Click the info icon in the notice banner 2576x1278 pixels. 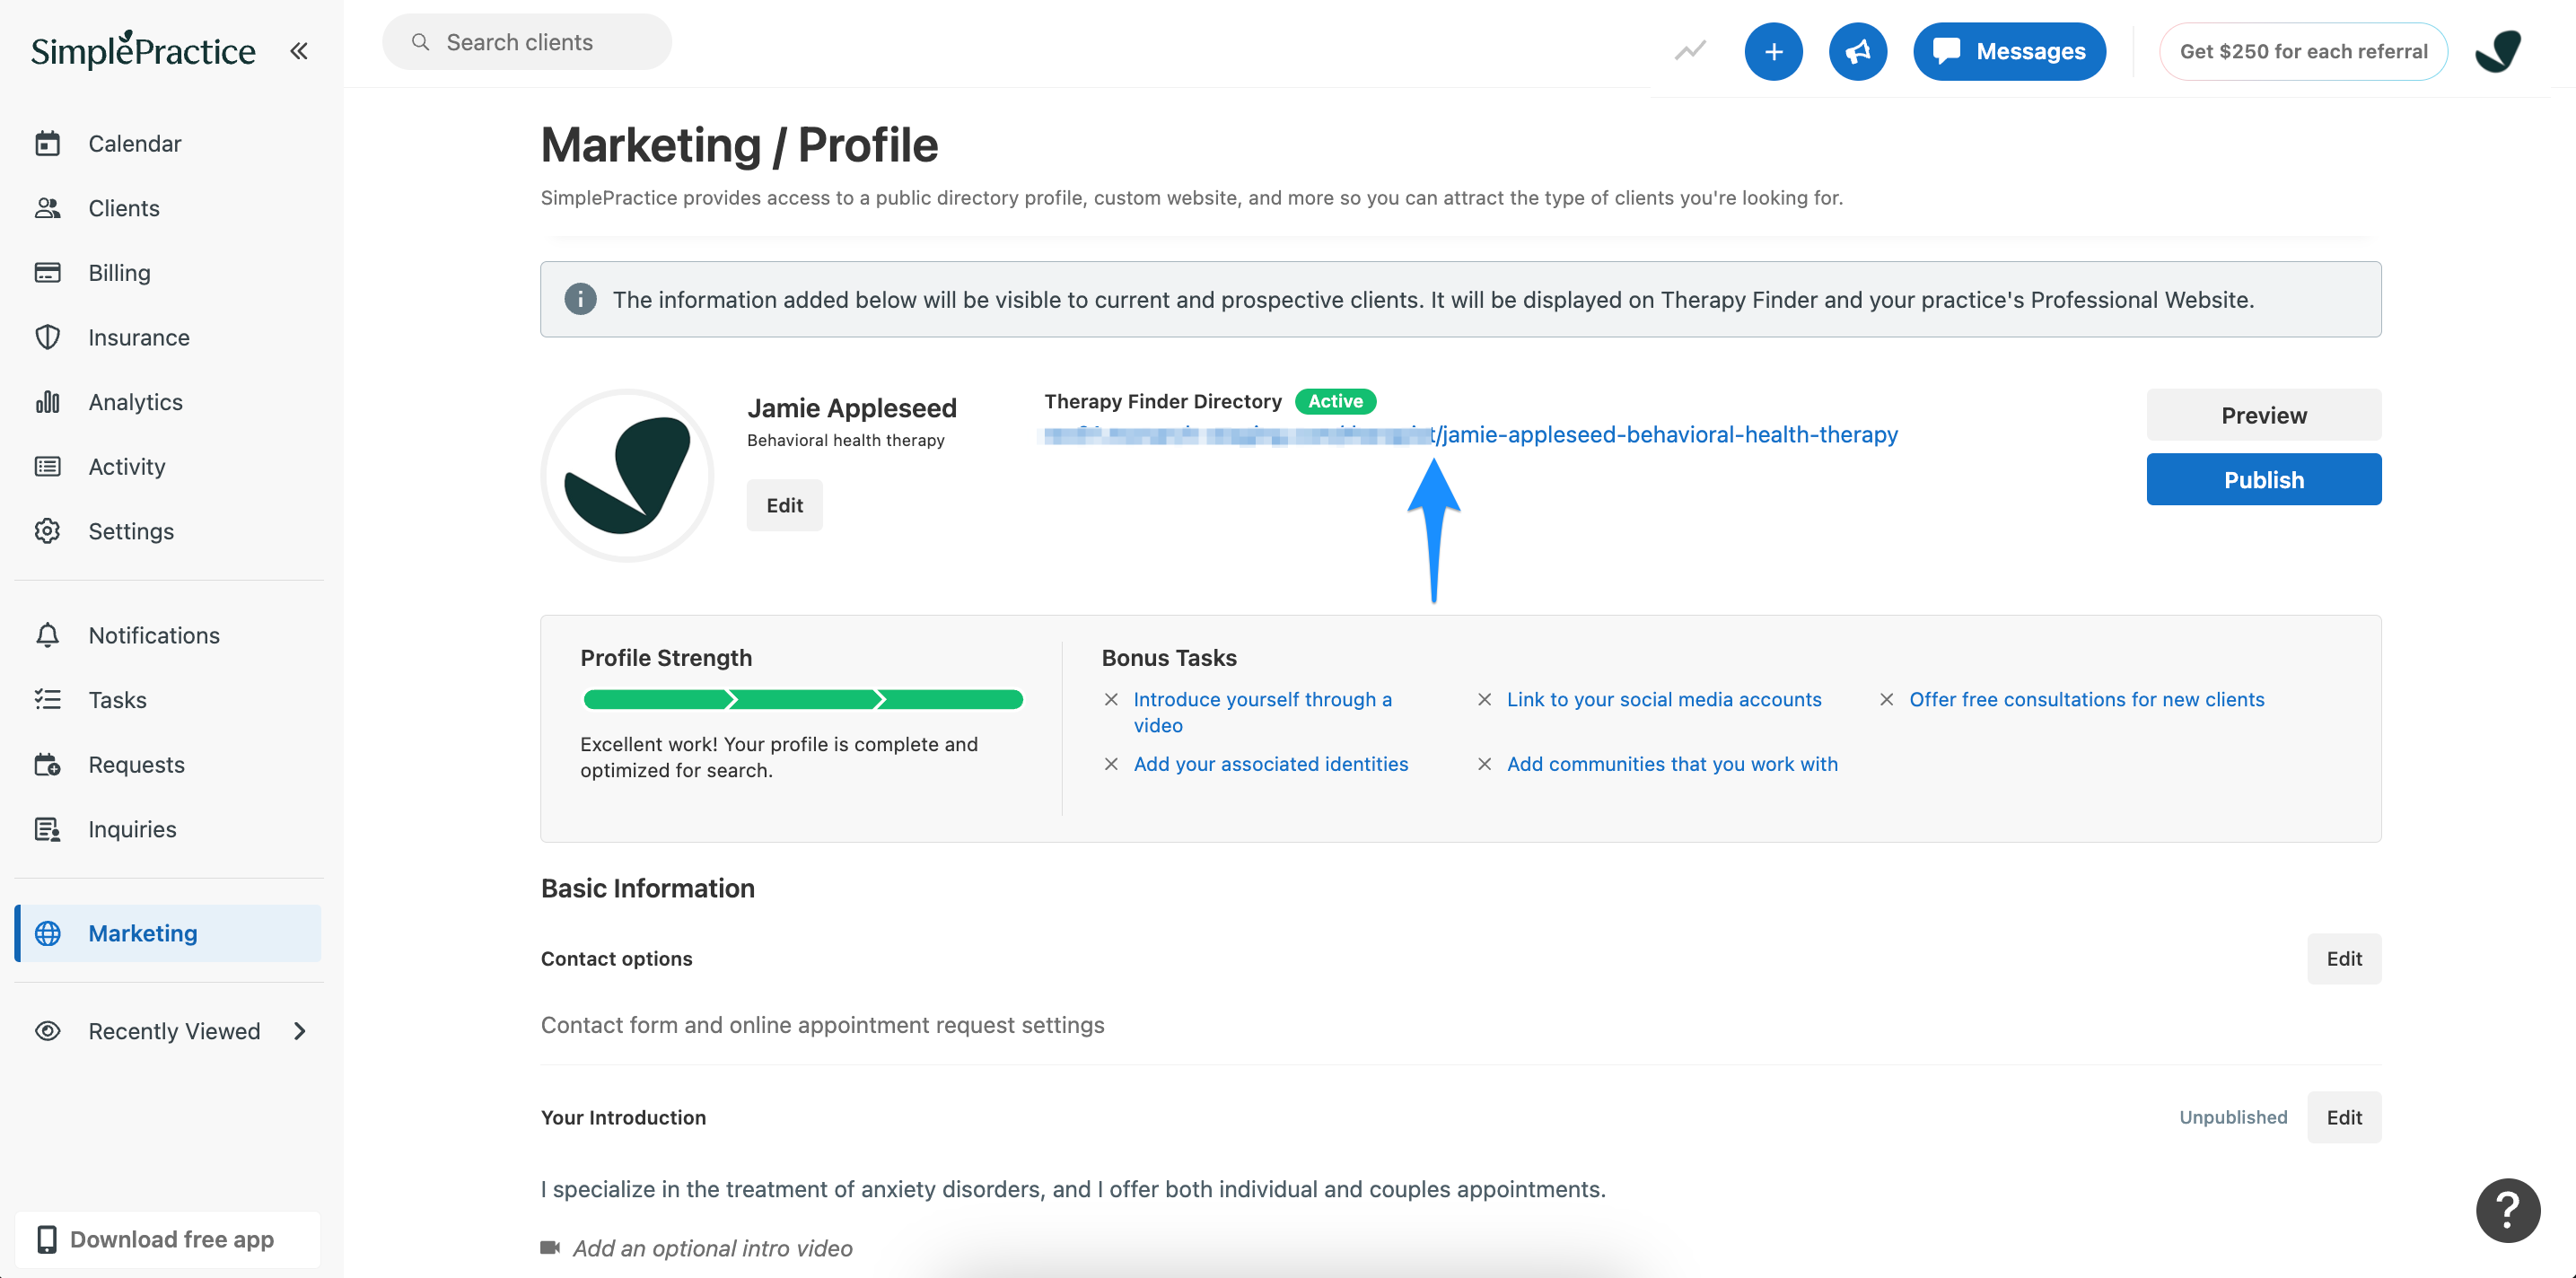pos(580,299)
